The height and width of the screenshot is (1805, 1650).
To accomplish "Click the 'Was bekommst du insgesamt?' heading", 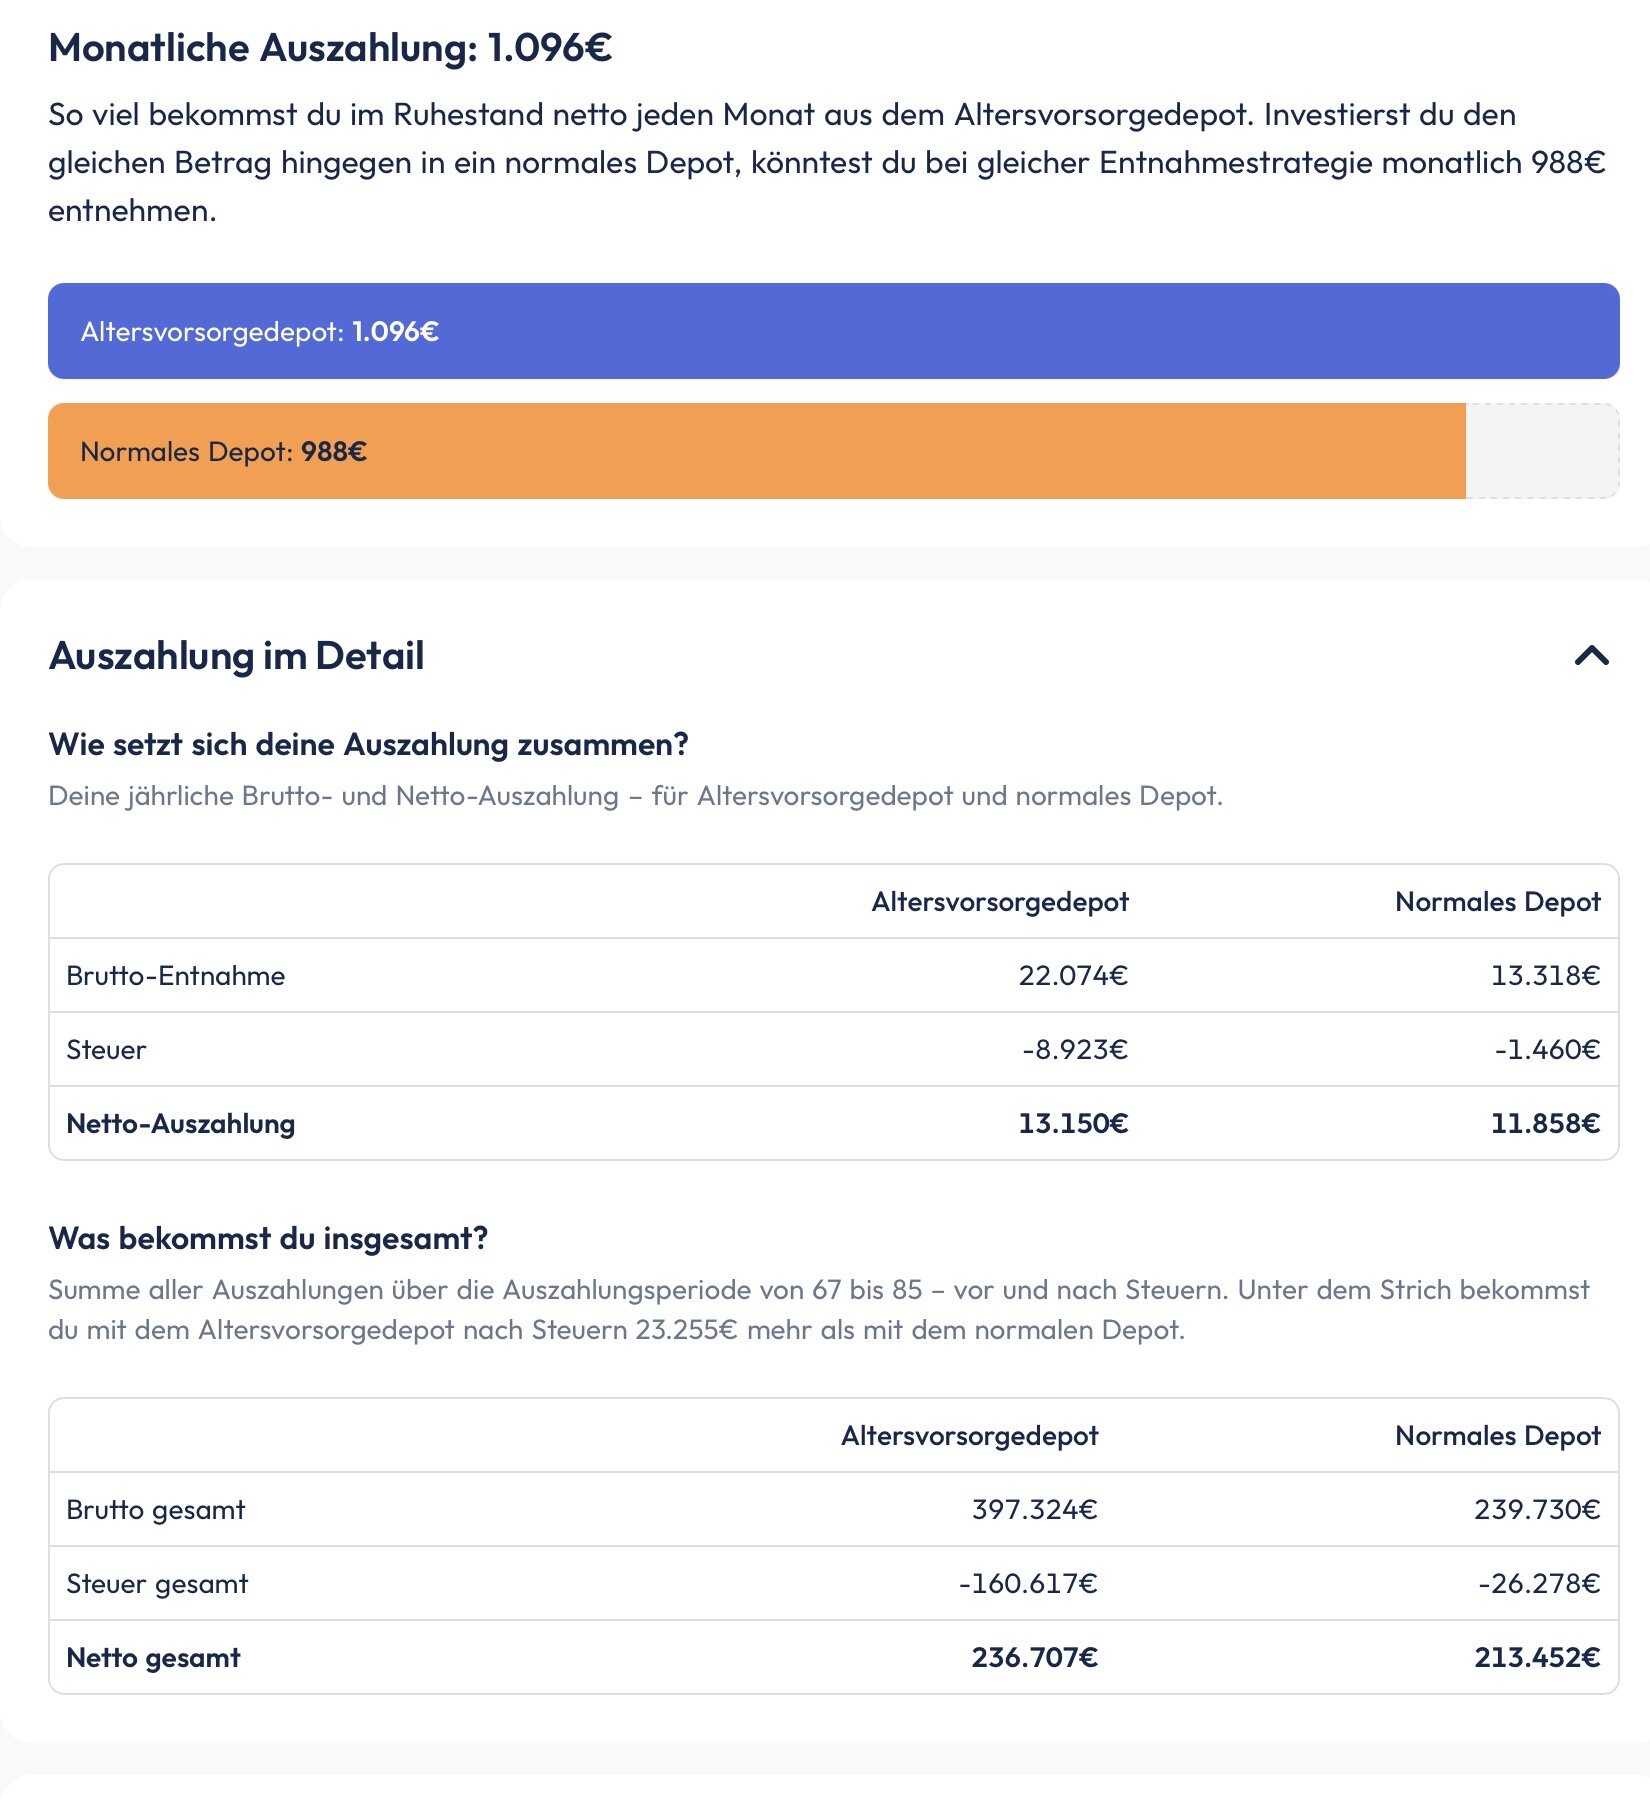I will 268,1238.
